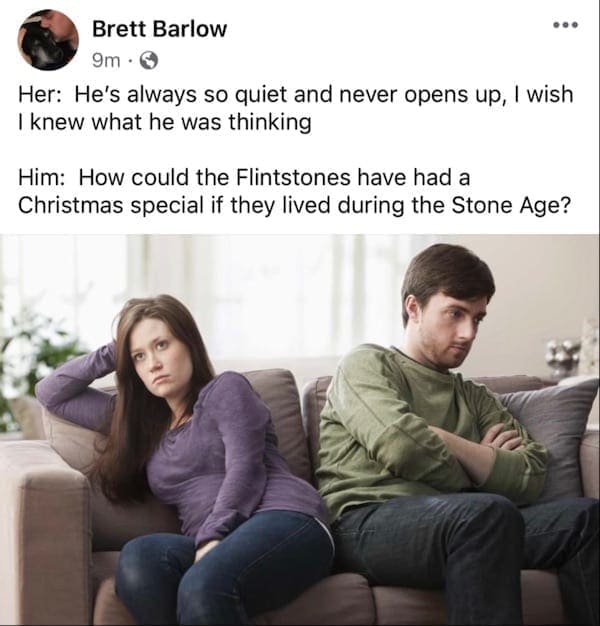Click the word "Christmas" in the post
Viewport: 600px width, 626px height.
pyautogui.click(x=70, y=205)
